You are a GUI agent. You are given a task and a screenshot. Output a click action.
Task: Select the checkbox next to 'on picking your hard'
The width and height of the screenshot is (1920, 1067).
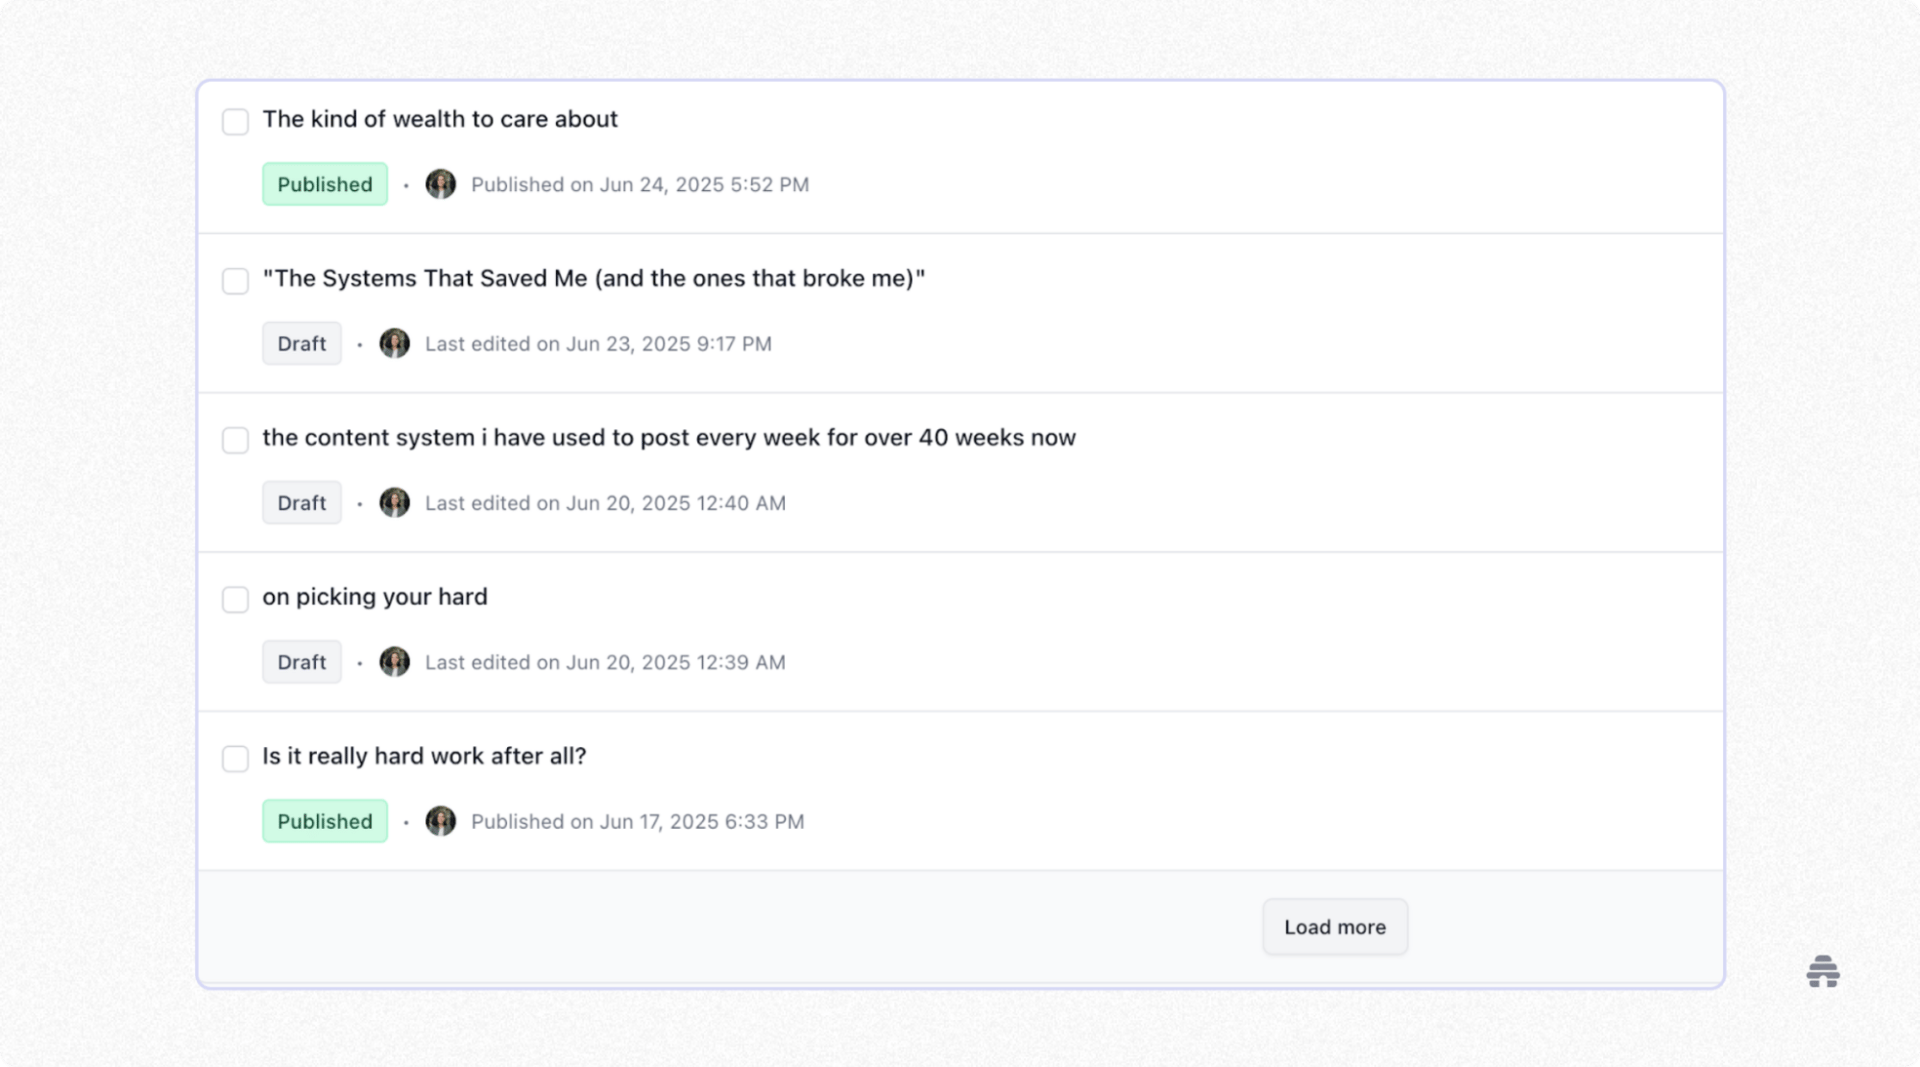tap(235, 599)
